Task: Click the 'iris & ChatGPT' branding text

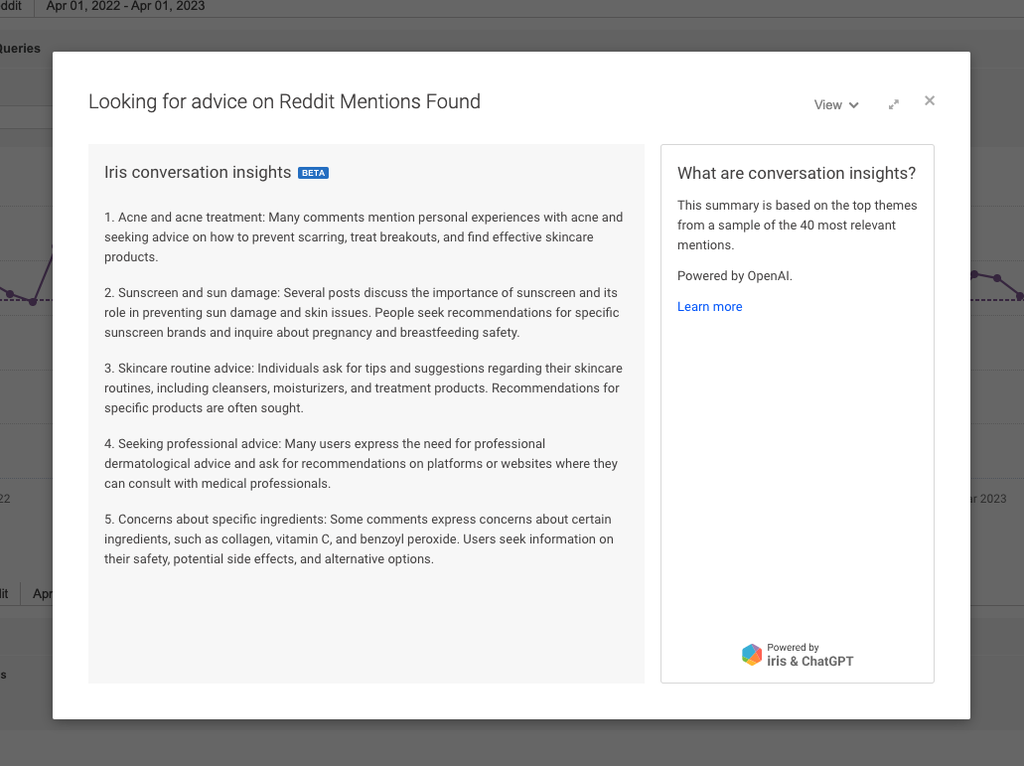Action: point(809,661)
